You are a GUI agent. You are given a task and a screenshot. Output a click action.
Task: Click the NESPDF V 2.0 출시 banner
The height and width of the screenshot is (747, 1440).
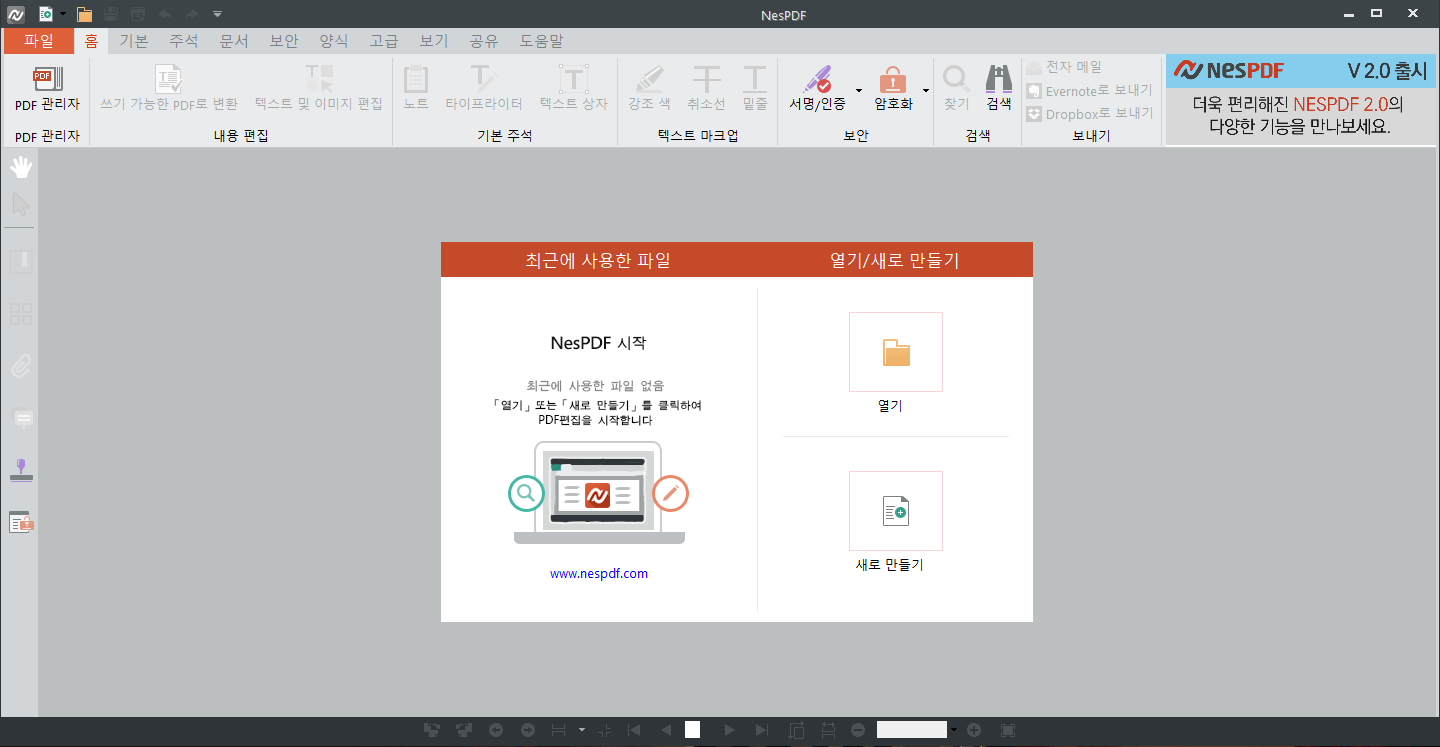(1300, 100)
